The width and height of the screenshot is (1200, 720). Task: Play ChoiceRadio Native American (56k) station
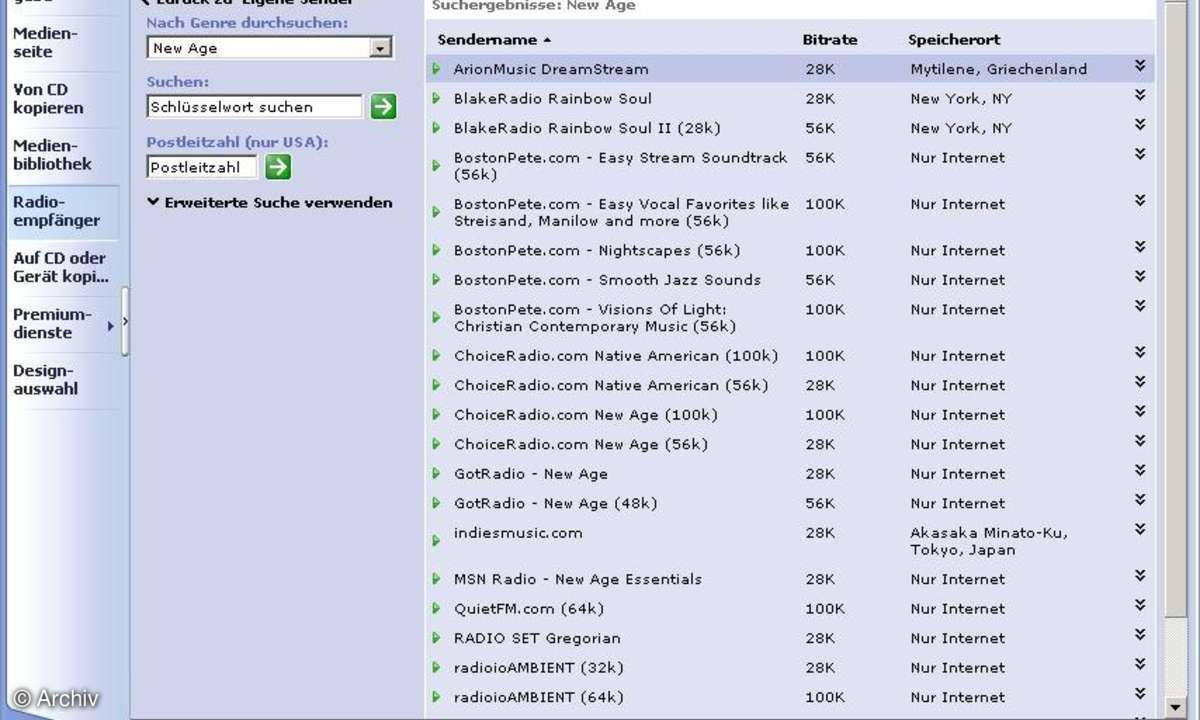coord(436,385)
